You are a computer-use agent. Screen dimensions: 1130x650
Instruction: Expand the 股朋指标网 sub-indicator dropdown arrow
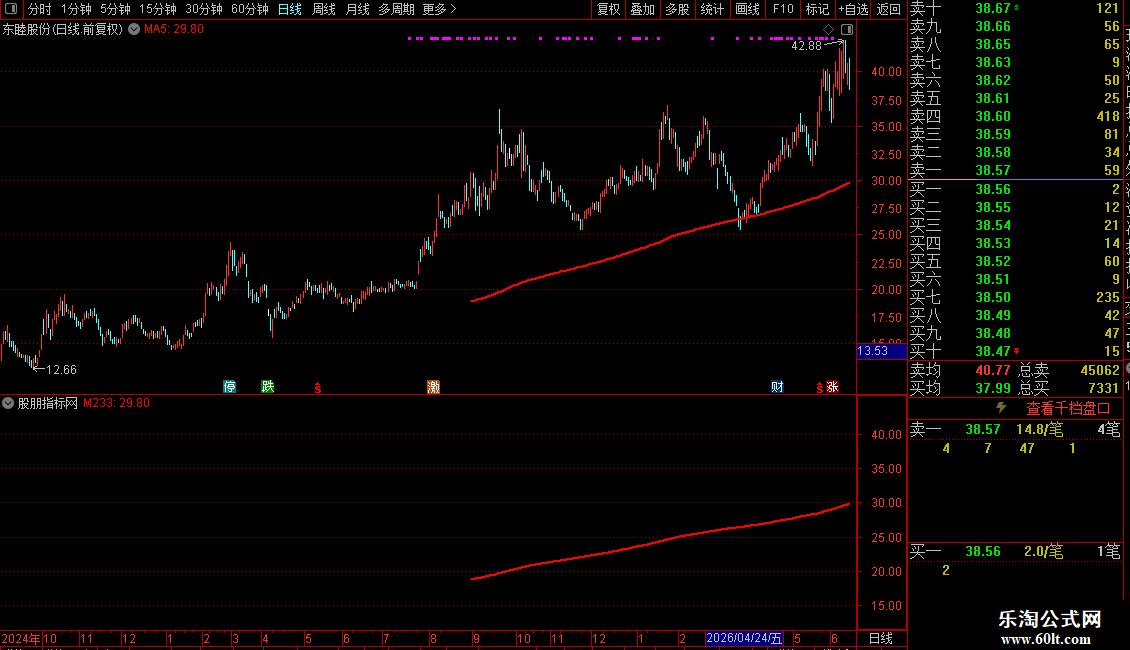[8, 404]
